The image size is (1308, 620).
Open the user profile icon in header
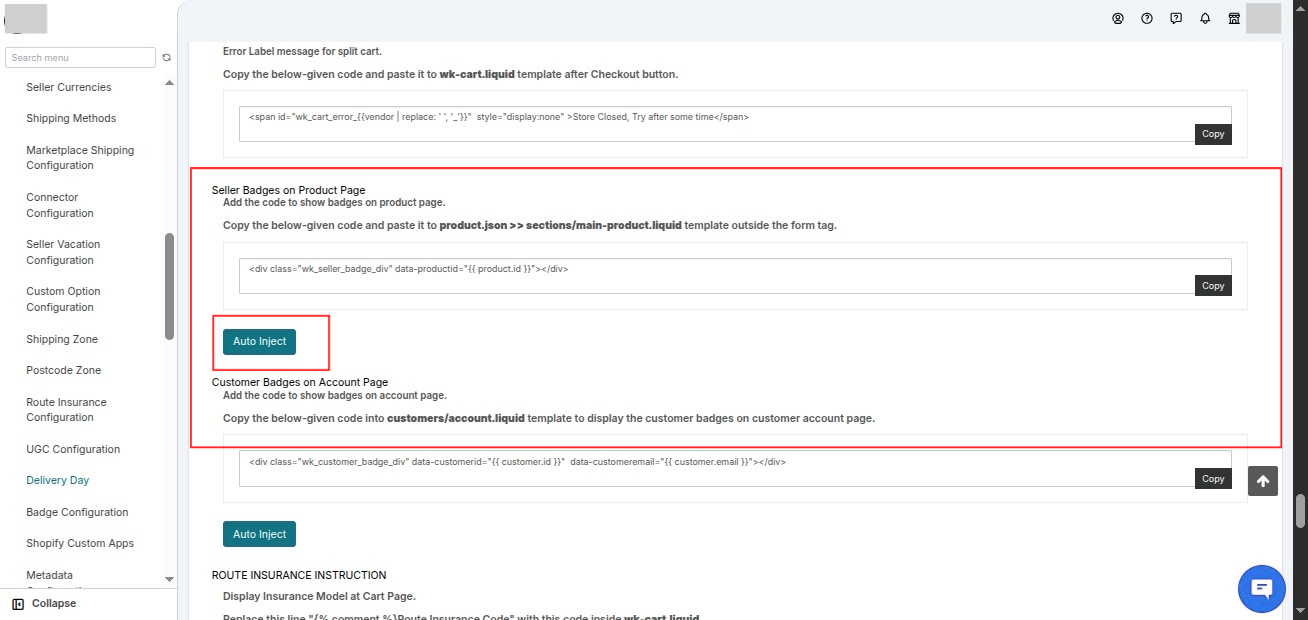(x=1118, y=18)
